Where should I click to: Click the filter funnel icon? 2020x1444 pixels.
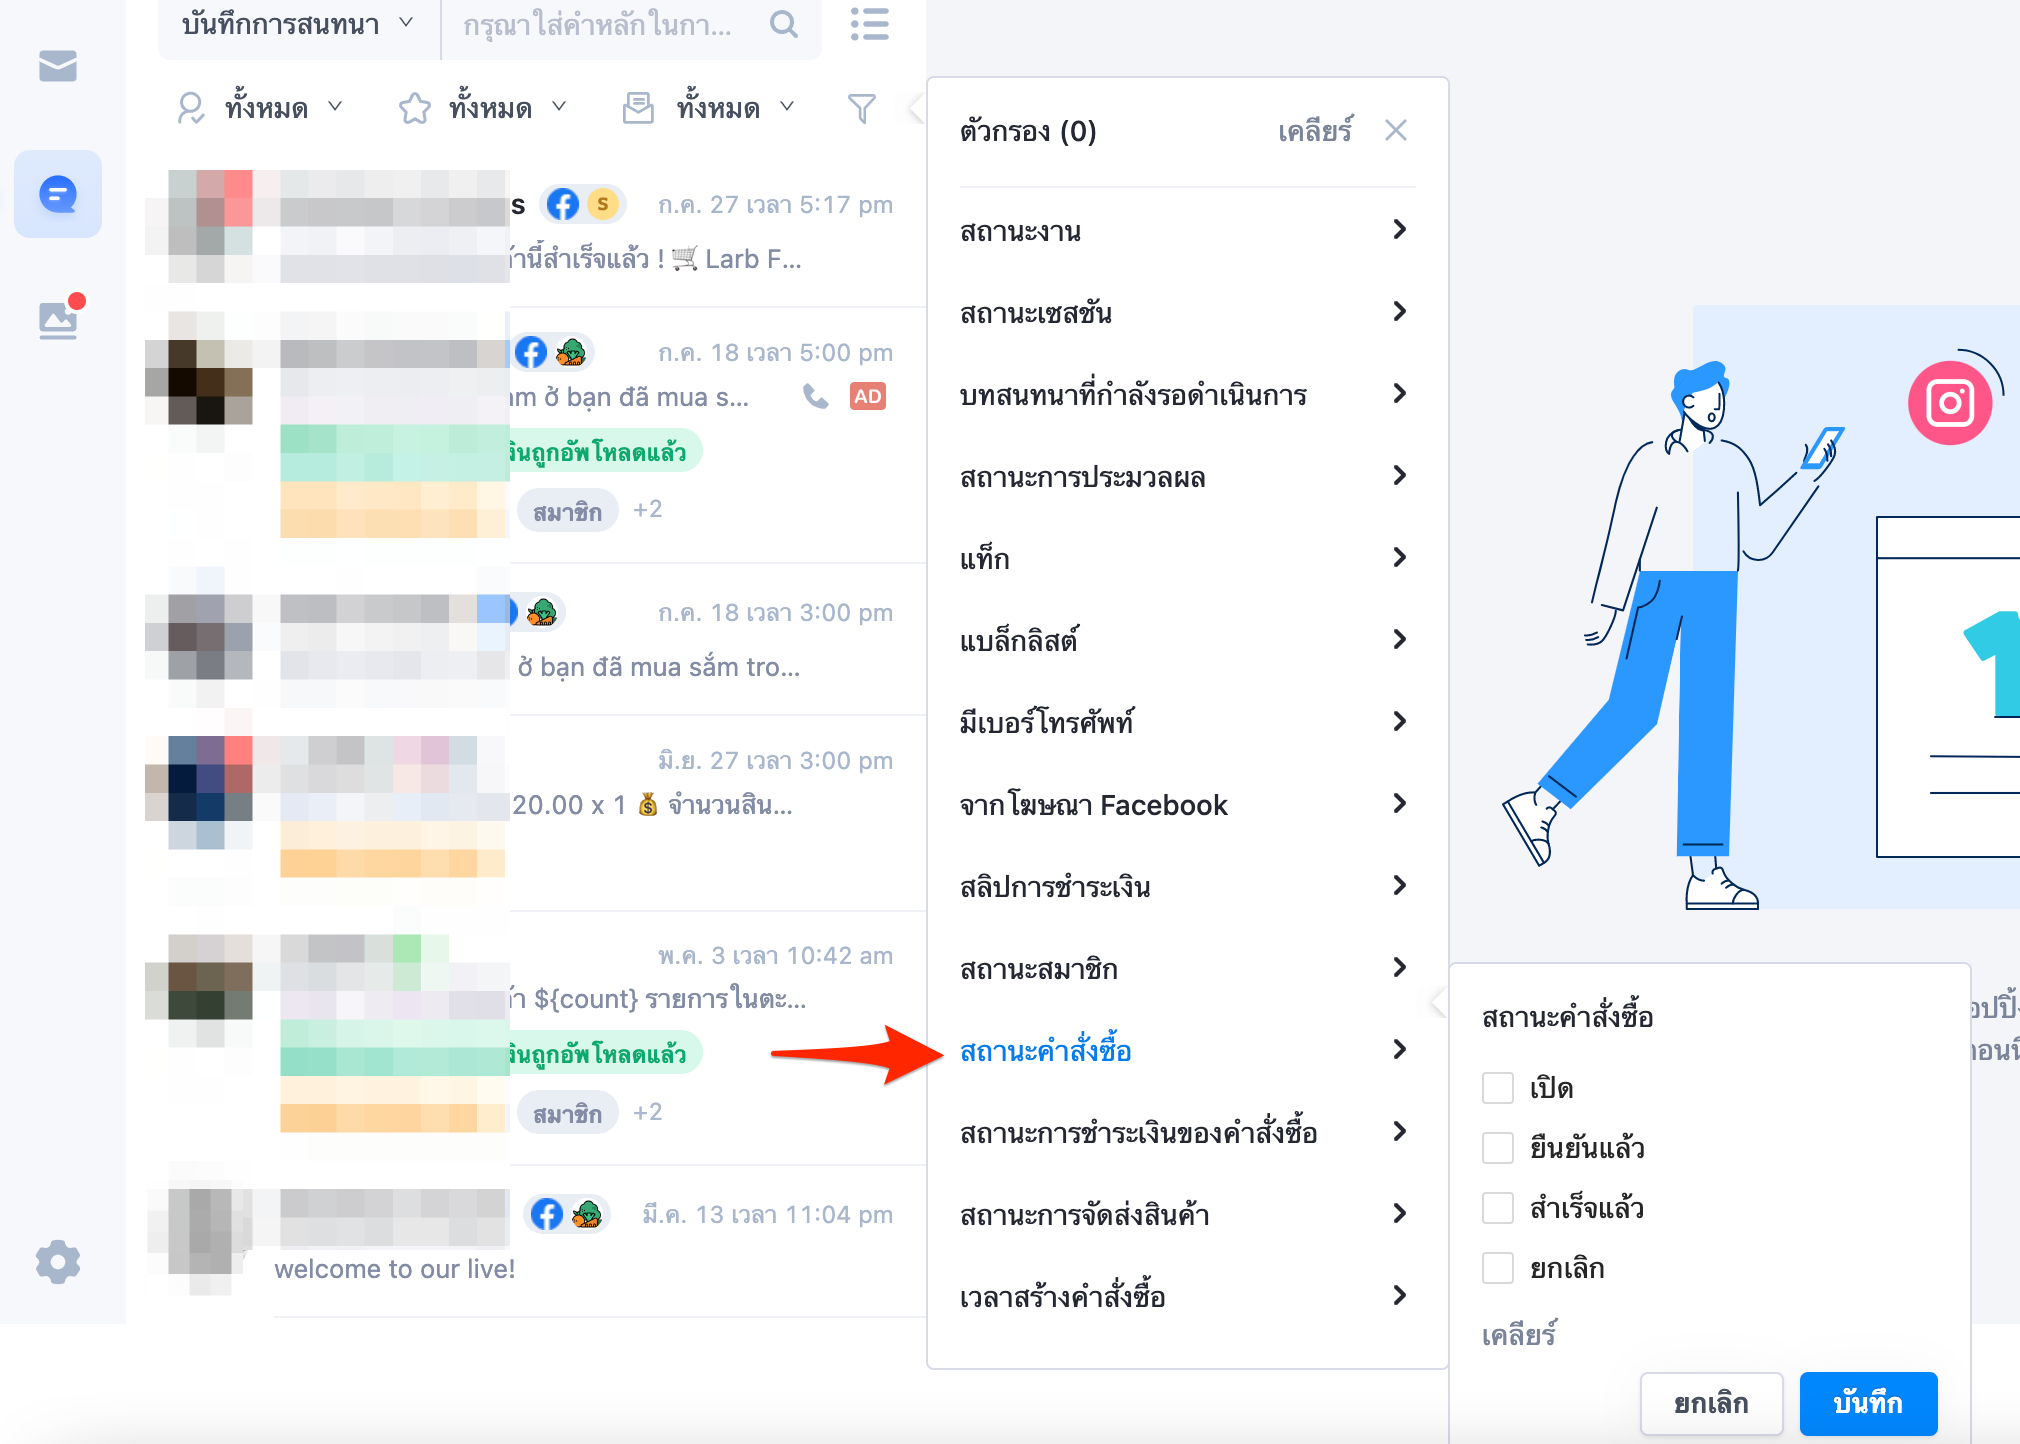tap(862, 108)
